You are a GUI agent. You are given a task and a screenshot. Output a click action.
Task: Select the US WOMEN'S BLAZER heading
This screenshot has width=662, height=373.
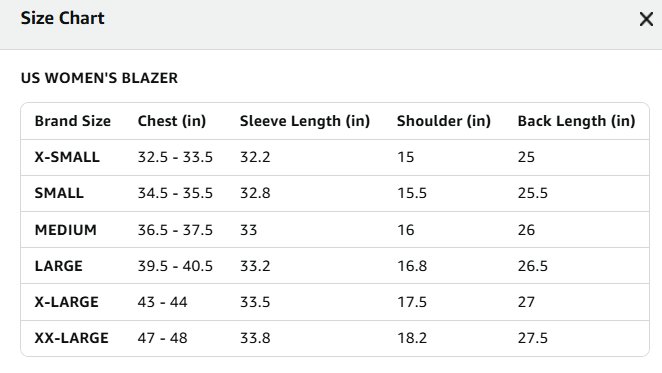99,78
